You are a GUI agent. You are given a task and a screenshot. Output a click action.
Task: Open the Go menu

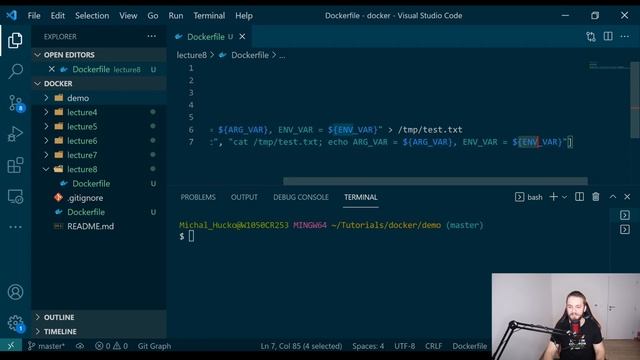[153, 16]
